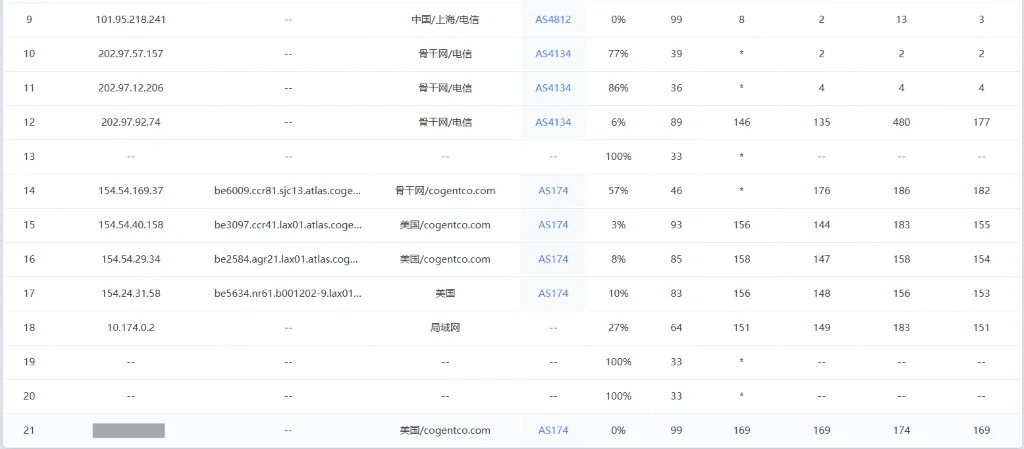
Task: Click 美国/cogentco.com in hop 16 row
Action: (445, 259)
